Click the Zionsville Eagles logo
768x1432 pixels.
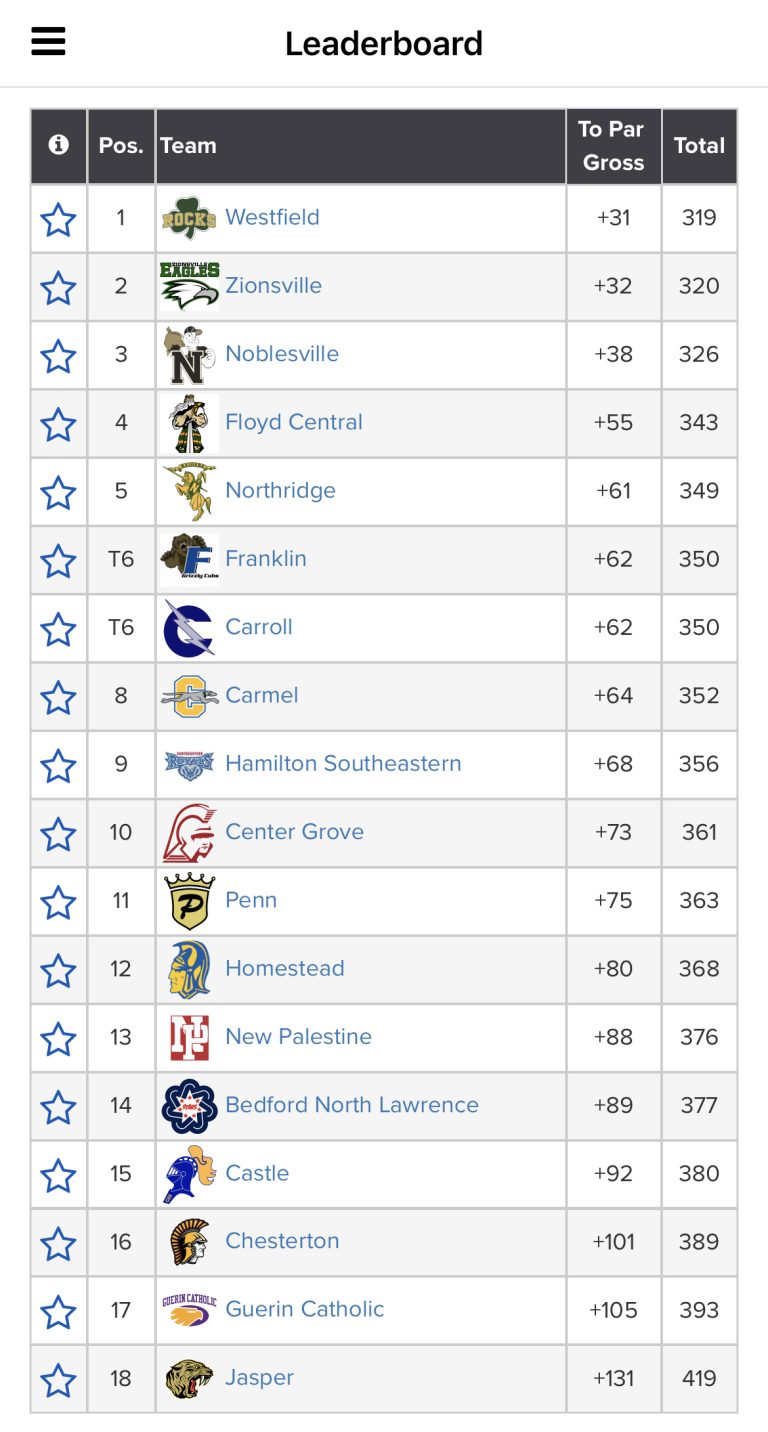[190, 286]
